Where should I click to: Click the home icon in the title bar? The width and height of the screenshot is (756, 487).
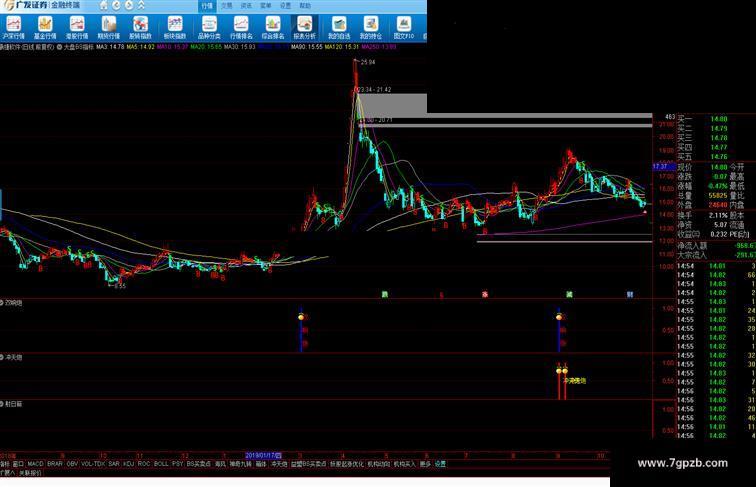104,5
